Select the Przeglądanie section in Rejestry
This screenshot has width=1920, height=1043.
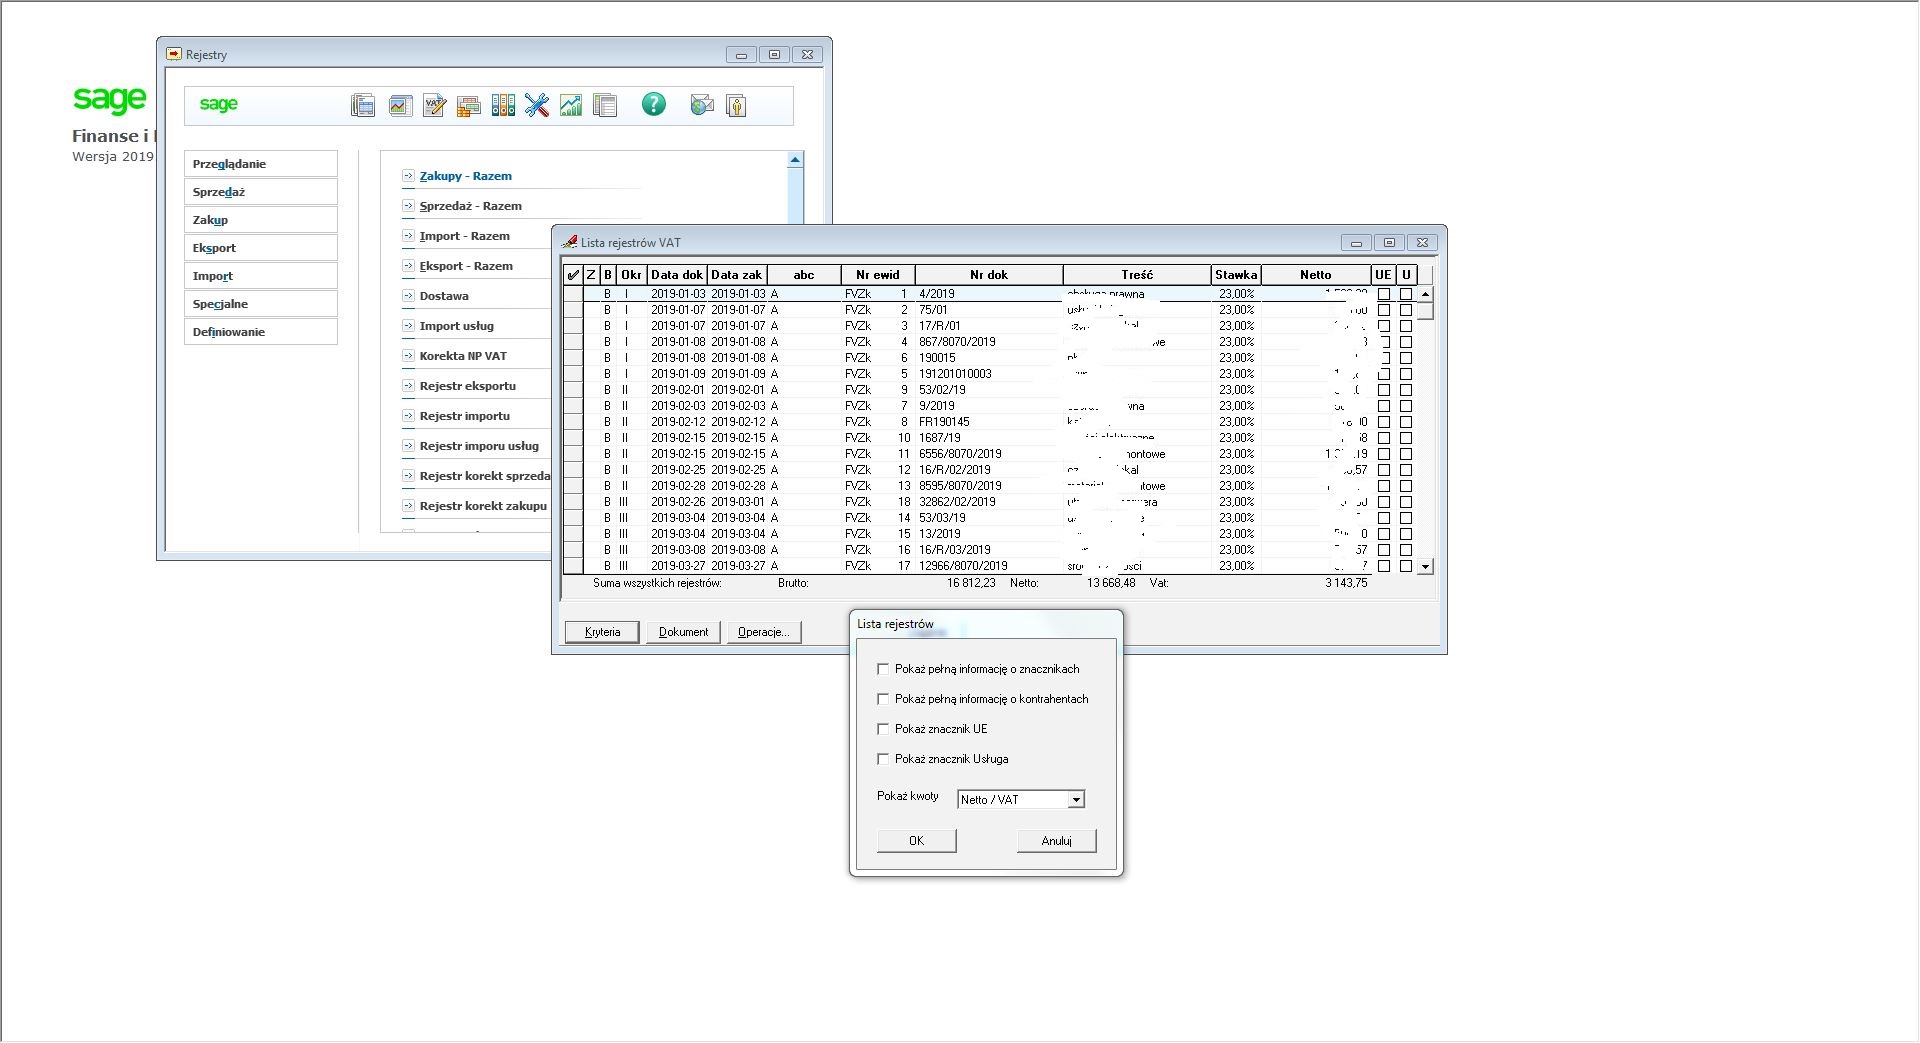261,164
